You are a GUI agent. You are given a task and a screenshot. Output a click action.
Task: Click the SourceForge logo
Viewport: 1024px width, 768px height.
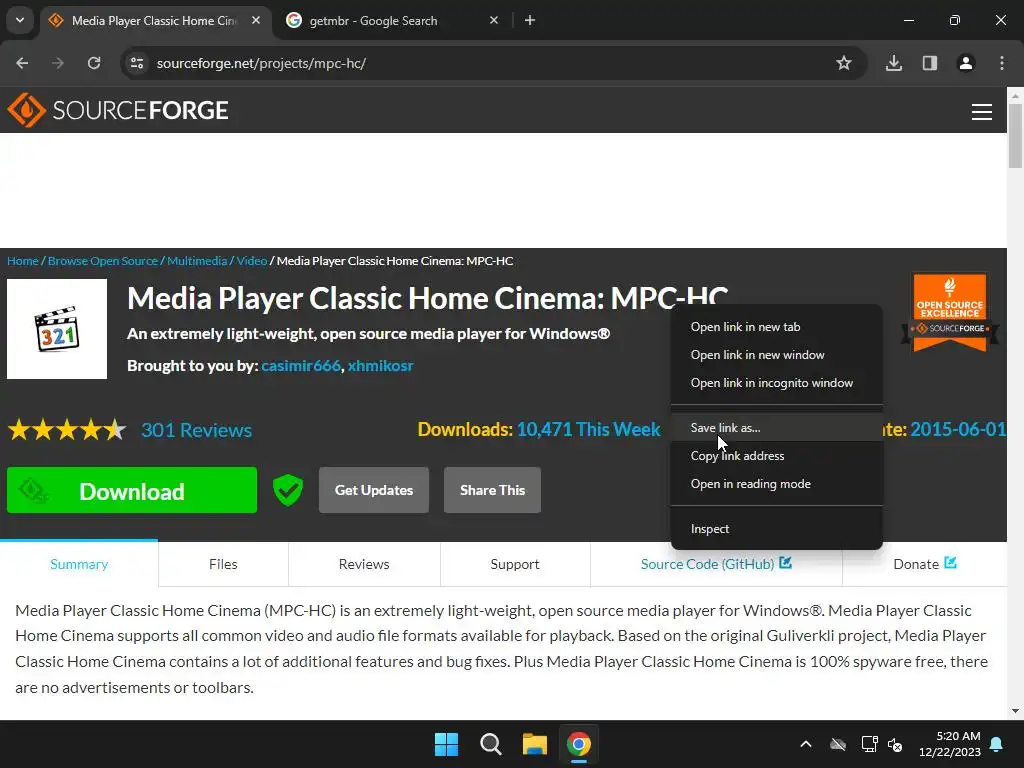coord(118,110)
